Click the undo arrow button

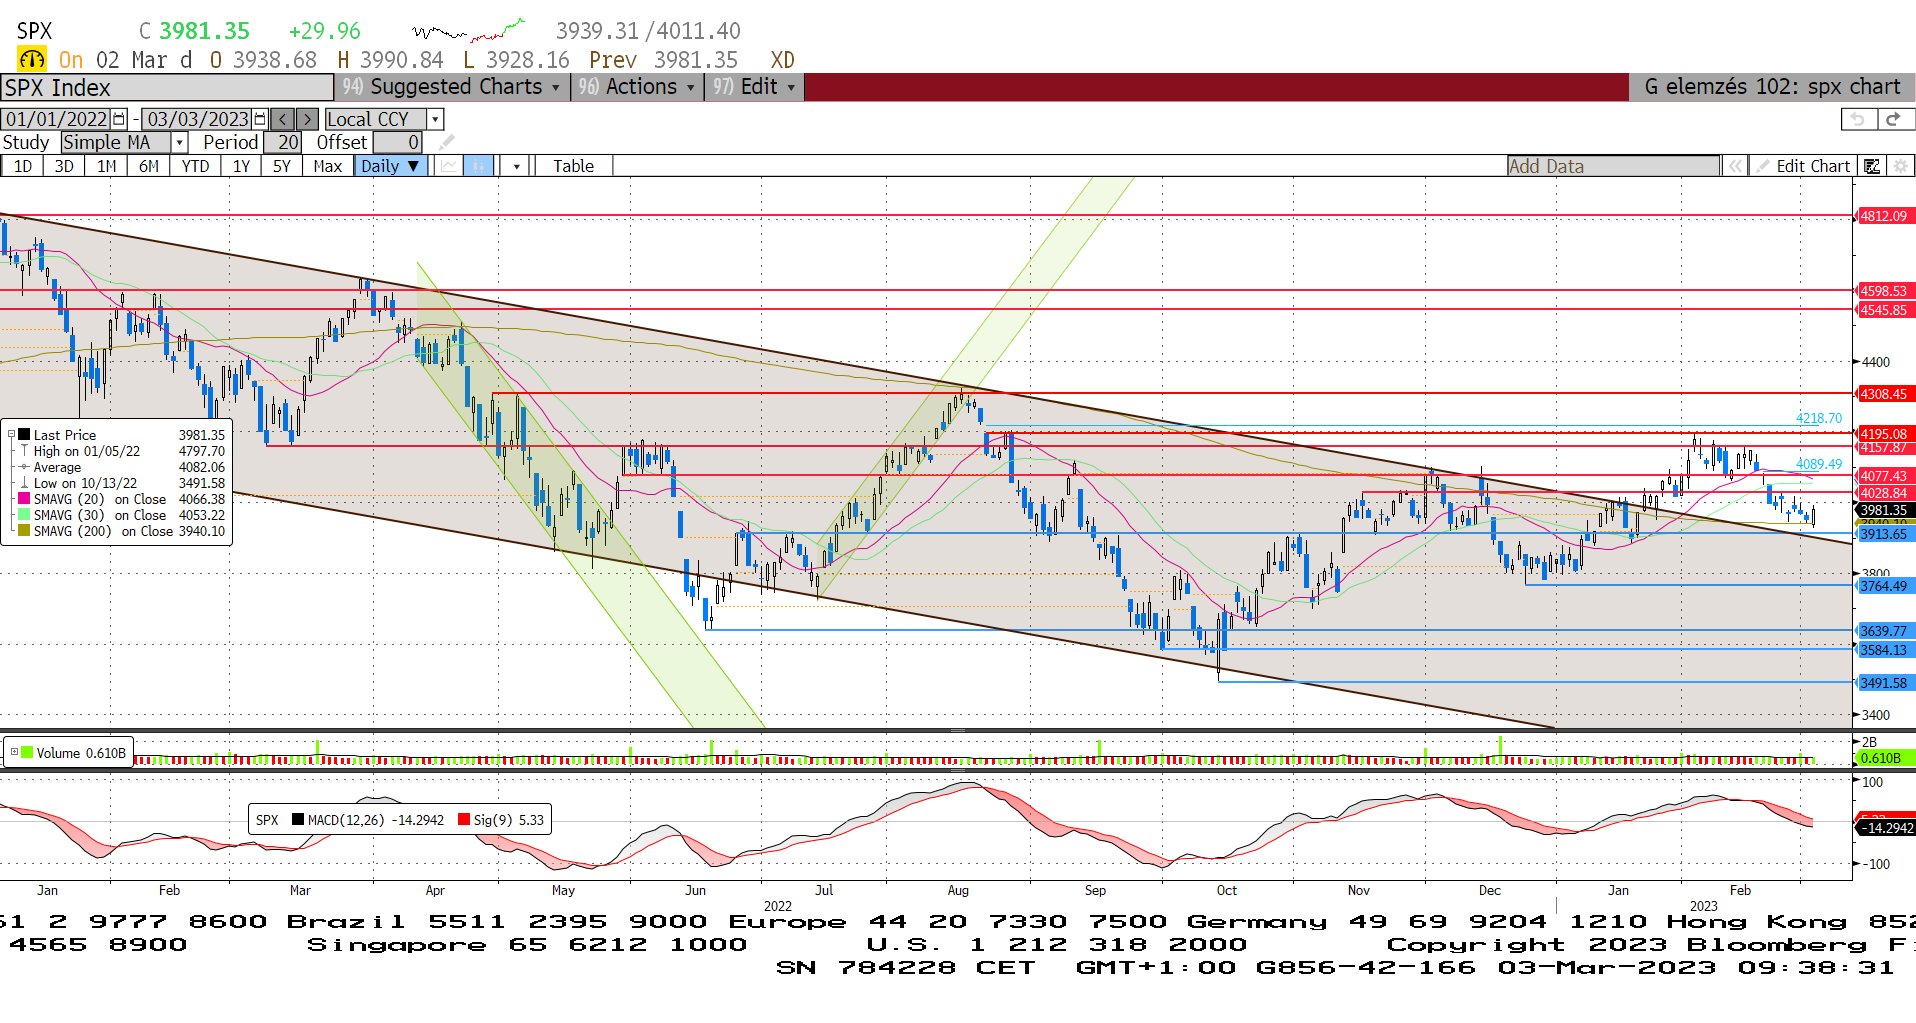click(1857, 119)
